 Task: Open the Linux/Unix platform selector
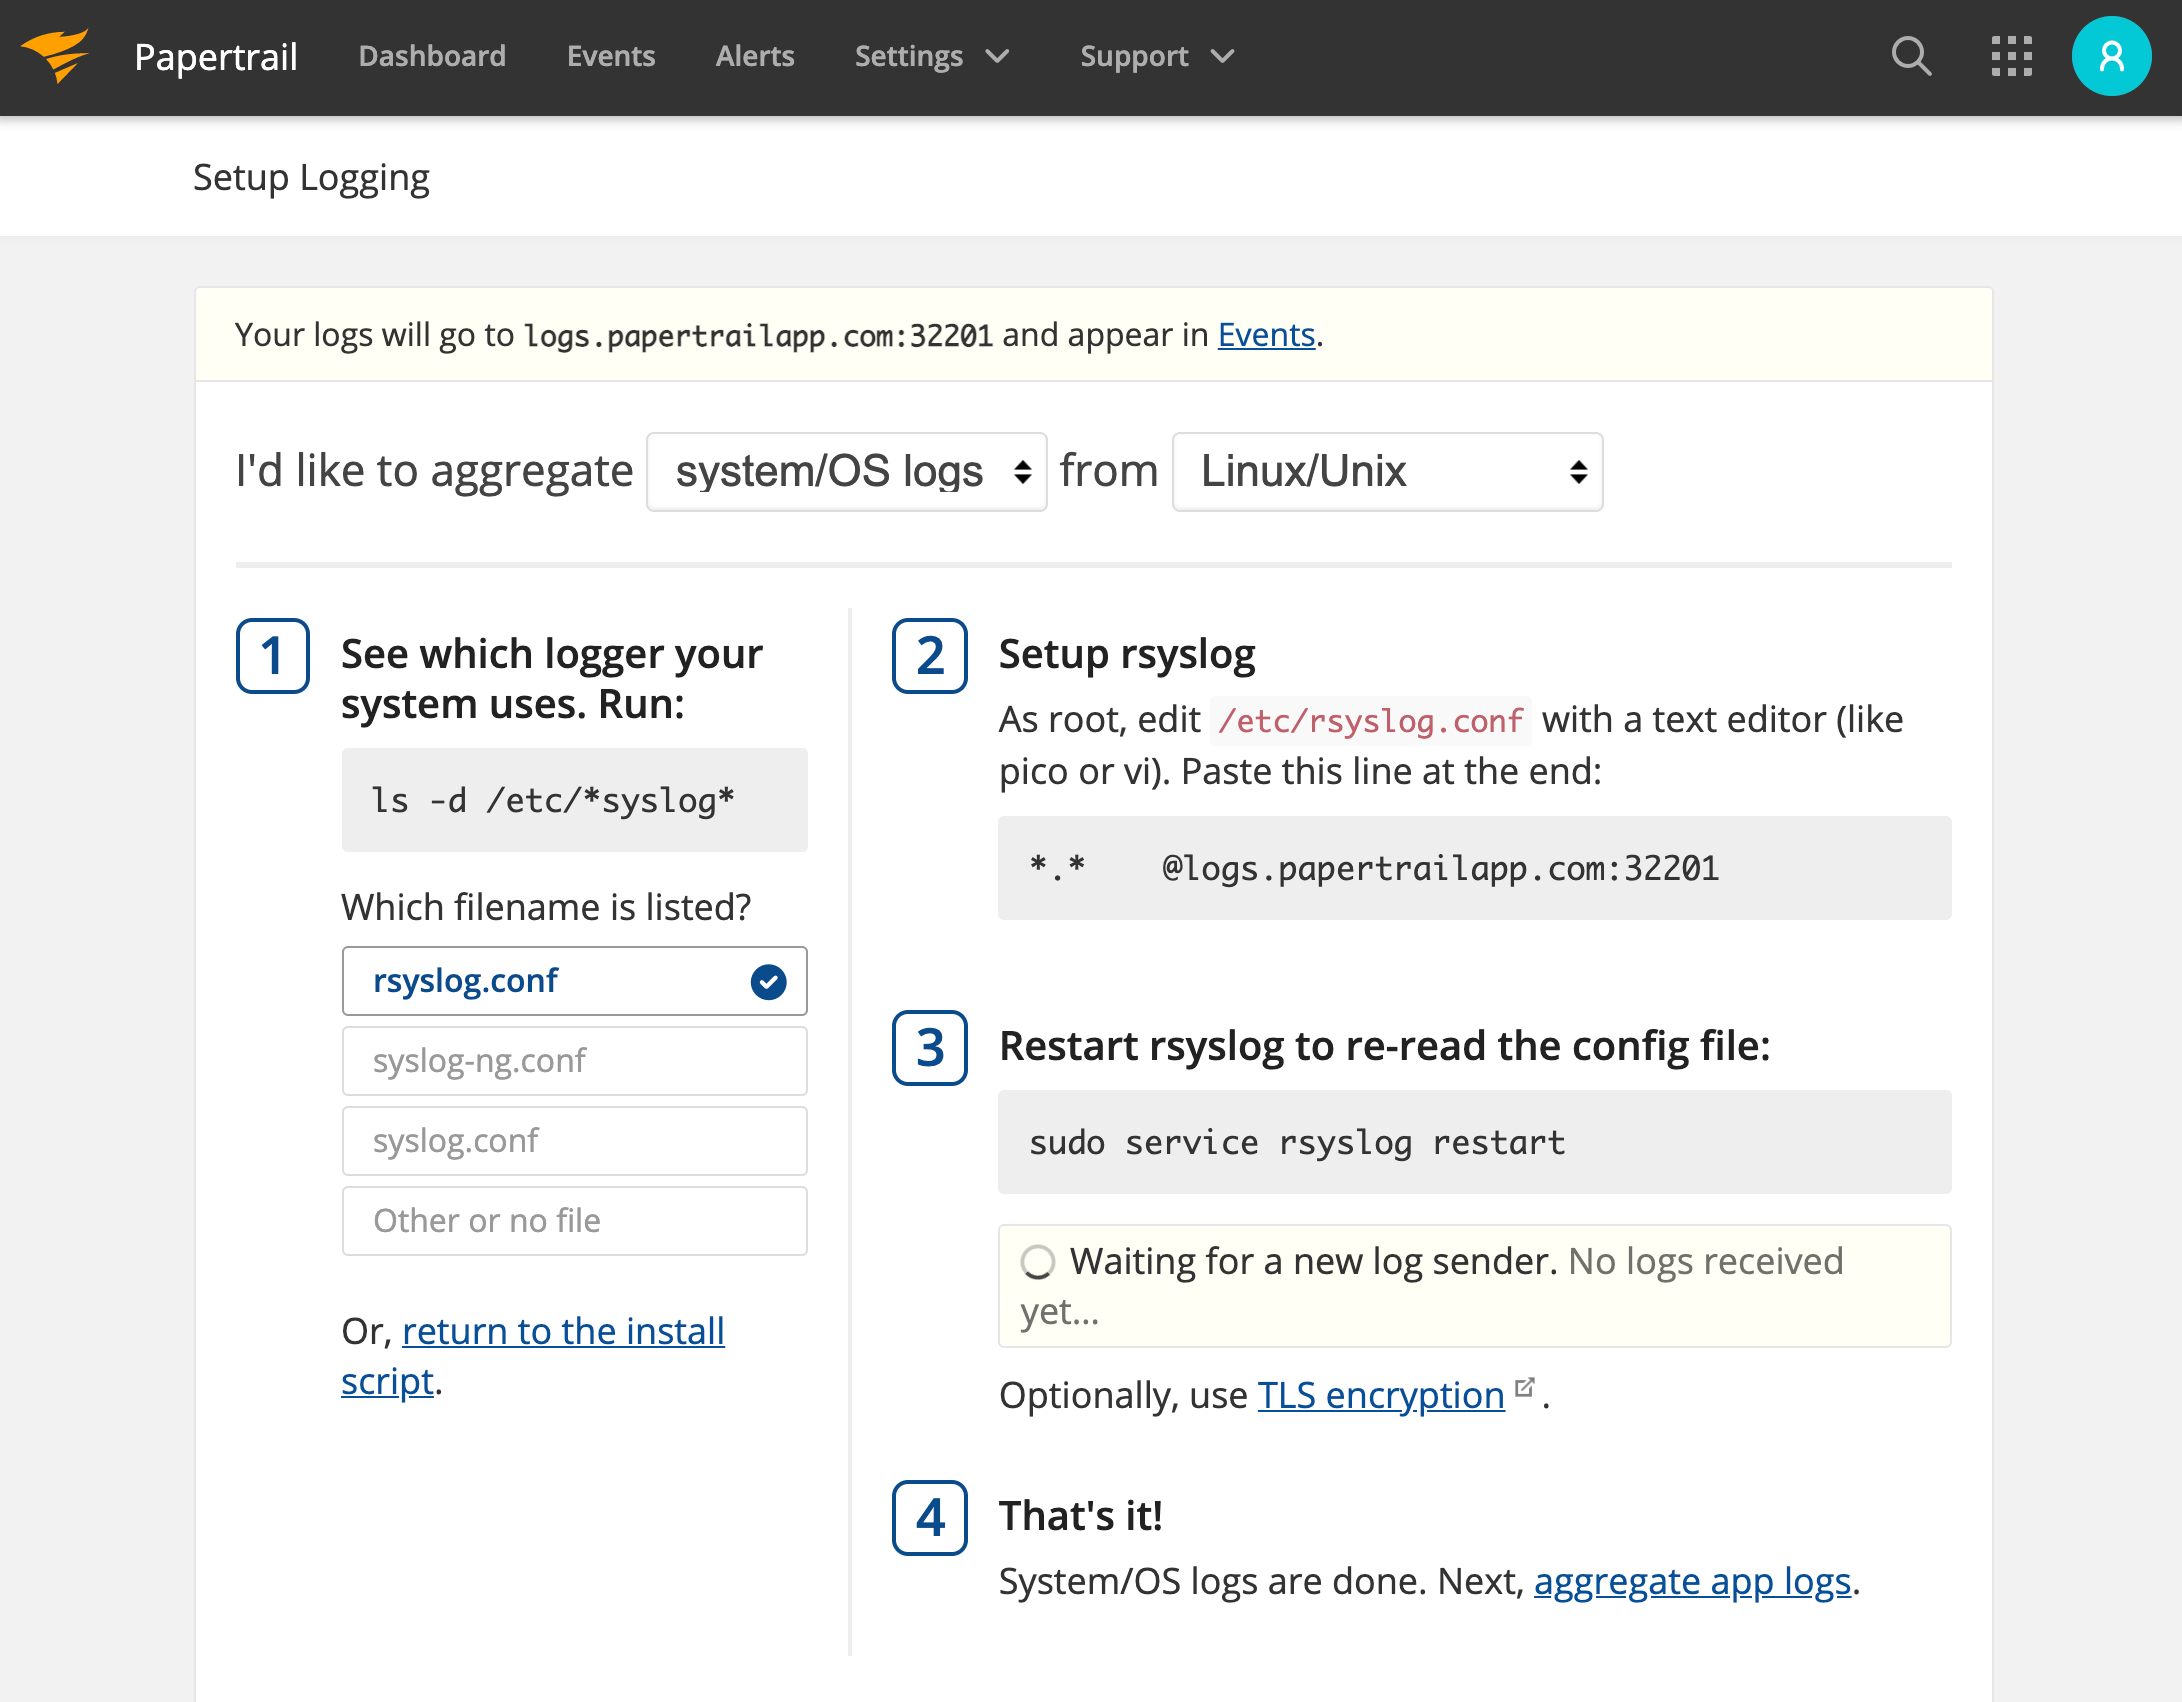pyautogui.click(x=1387, y=471)
